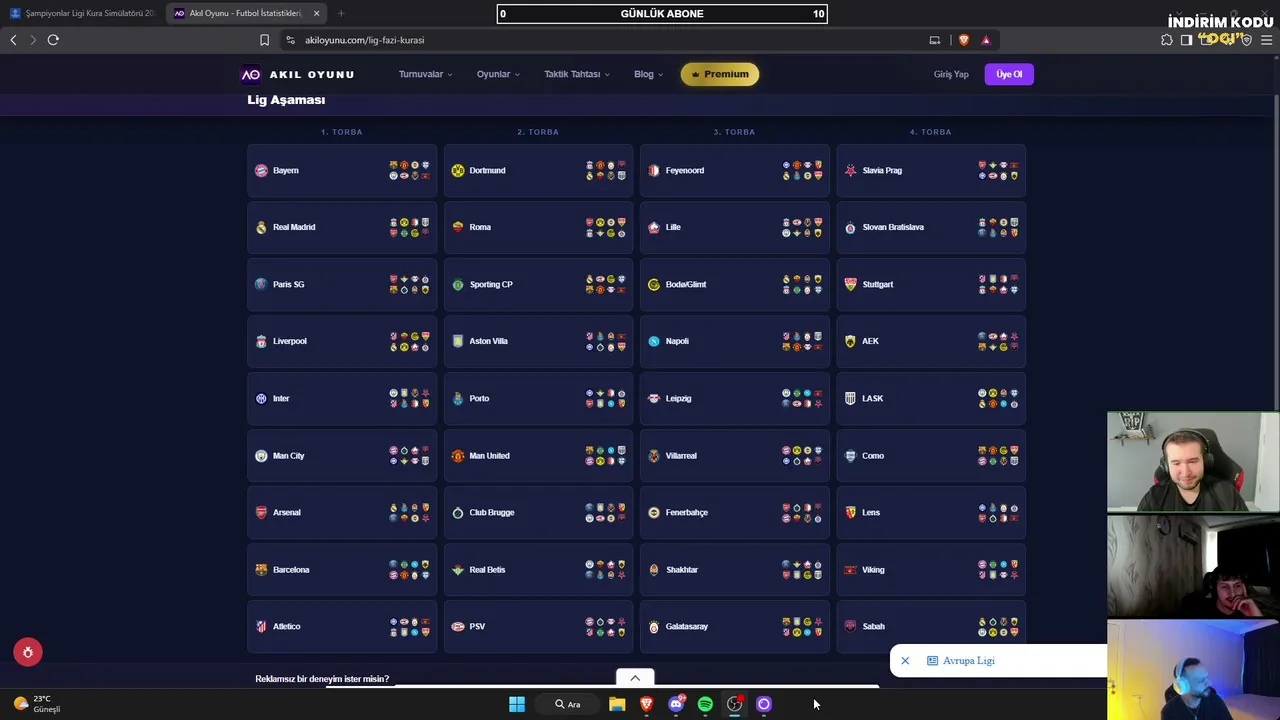Open Discord from the taskbar
Image resolution: width=1280 pixels, height=720 pixels.
pyautogui.click(x=676, y=705)
